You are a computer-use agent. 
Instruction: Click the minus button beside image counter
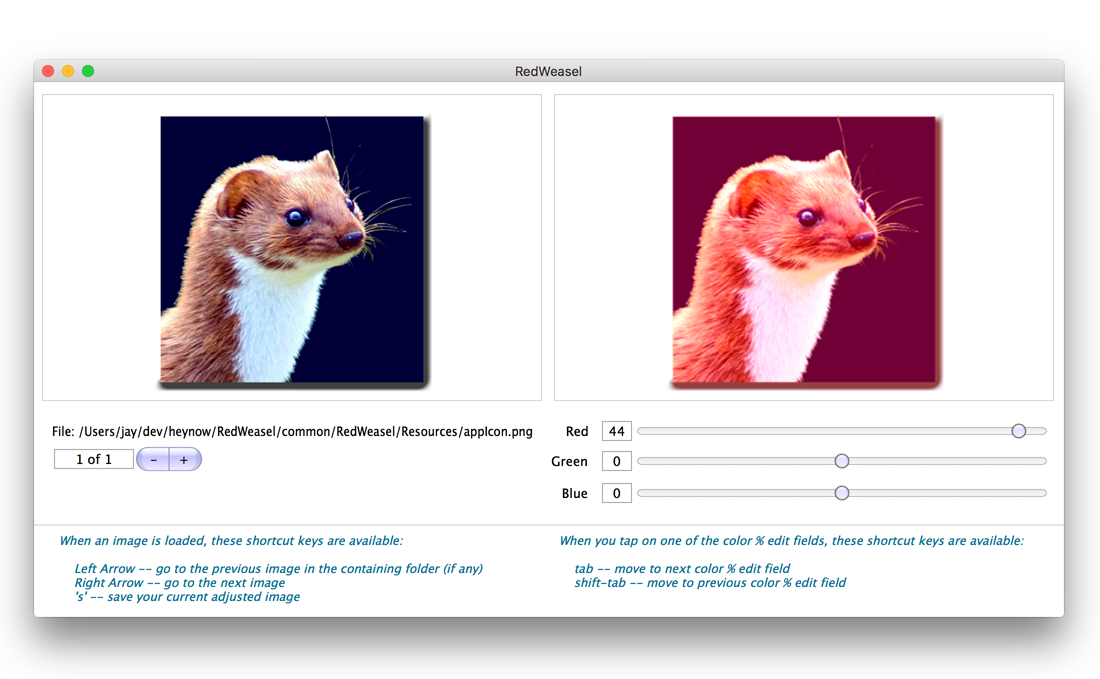click(153, 460)
